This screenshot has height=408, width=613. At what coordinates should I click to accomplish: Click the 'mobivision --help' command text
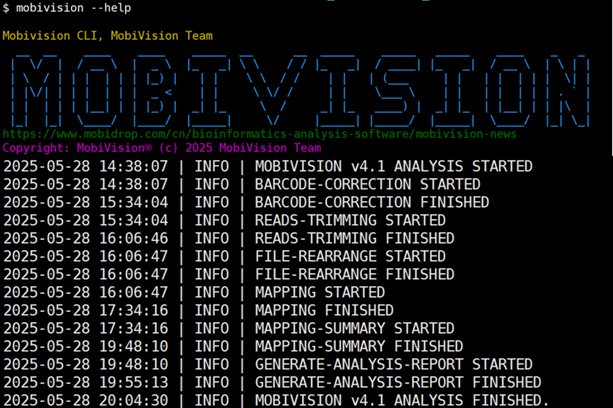coord(73,8)
